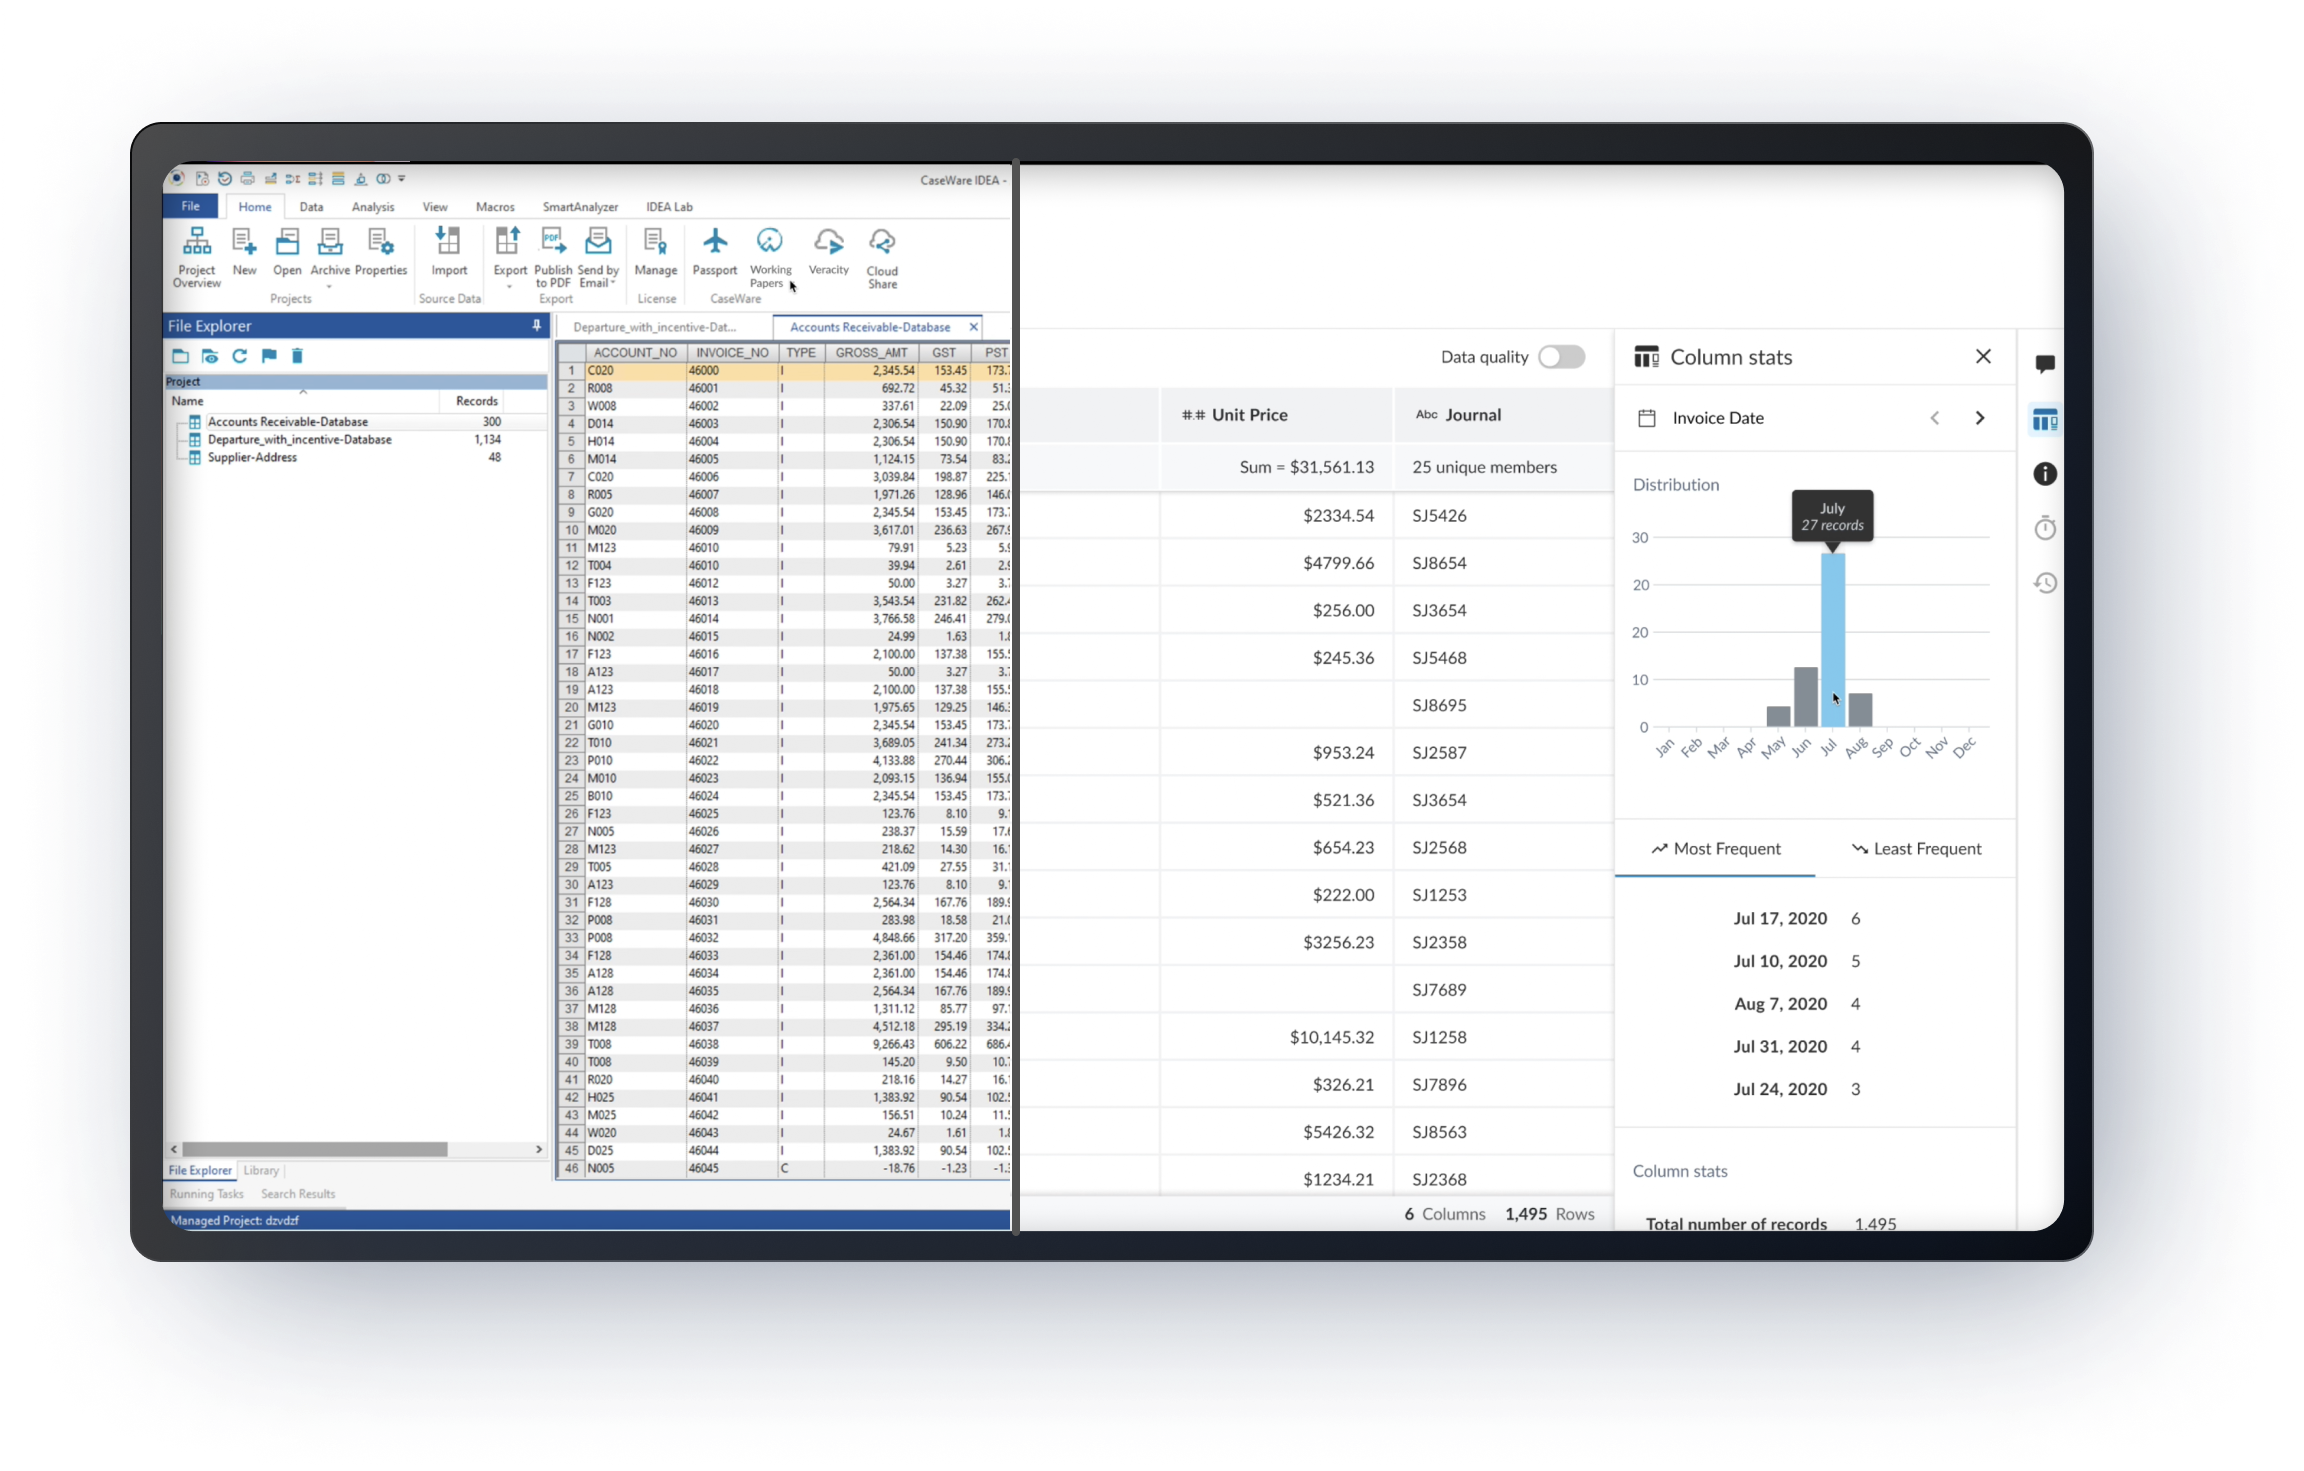
Task: Open the history clock sidebar icon
Action: (x=2045, y=583)
